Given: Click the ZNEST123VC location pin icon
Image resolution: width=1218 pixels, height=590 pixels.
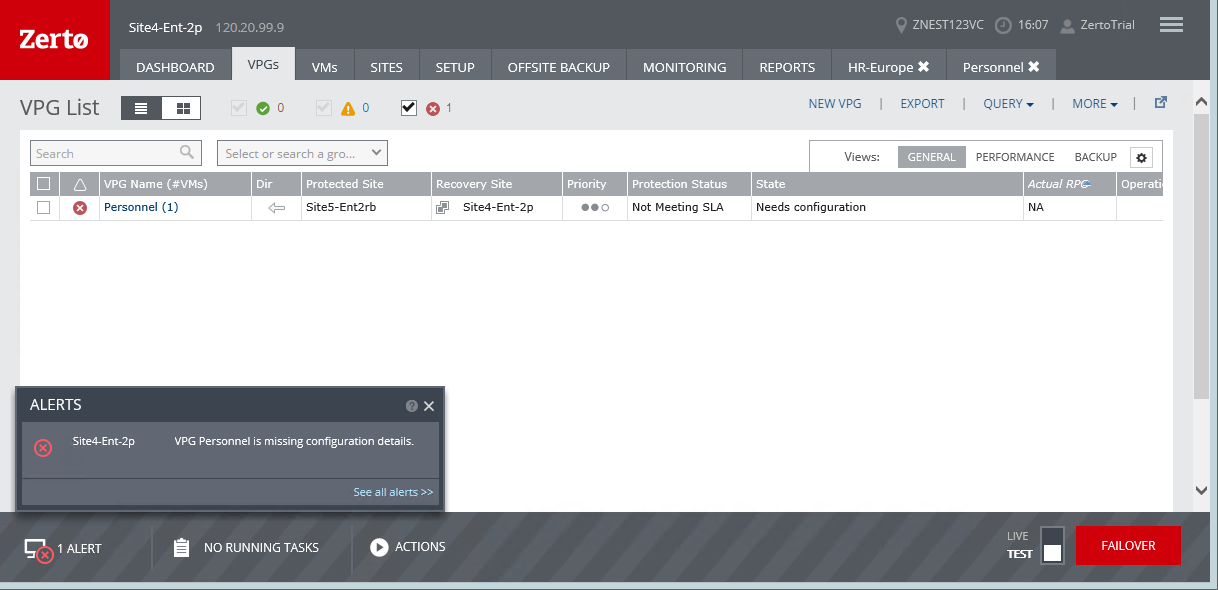Looking at the screenshot, I should pyautogui.click(x=903, y=25).
